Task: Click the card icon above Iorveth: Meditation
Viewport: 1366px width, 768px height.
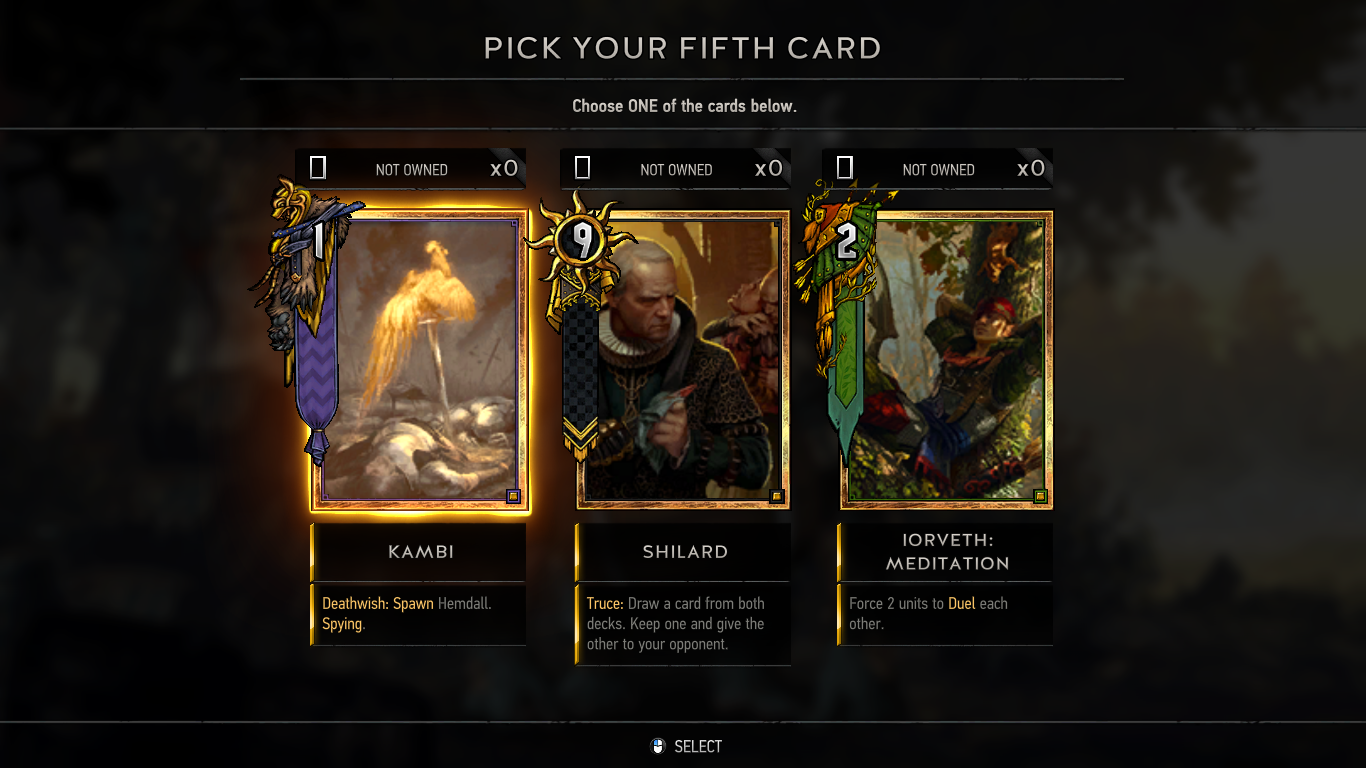Action: click(x=845, y=168)
